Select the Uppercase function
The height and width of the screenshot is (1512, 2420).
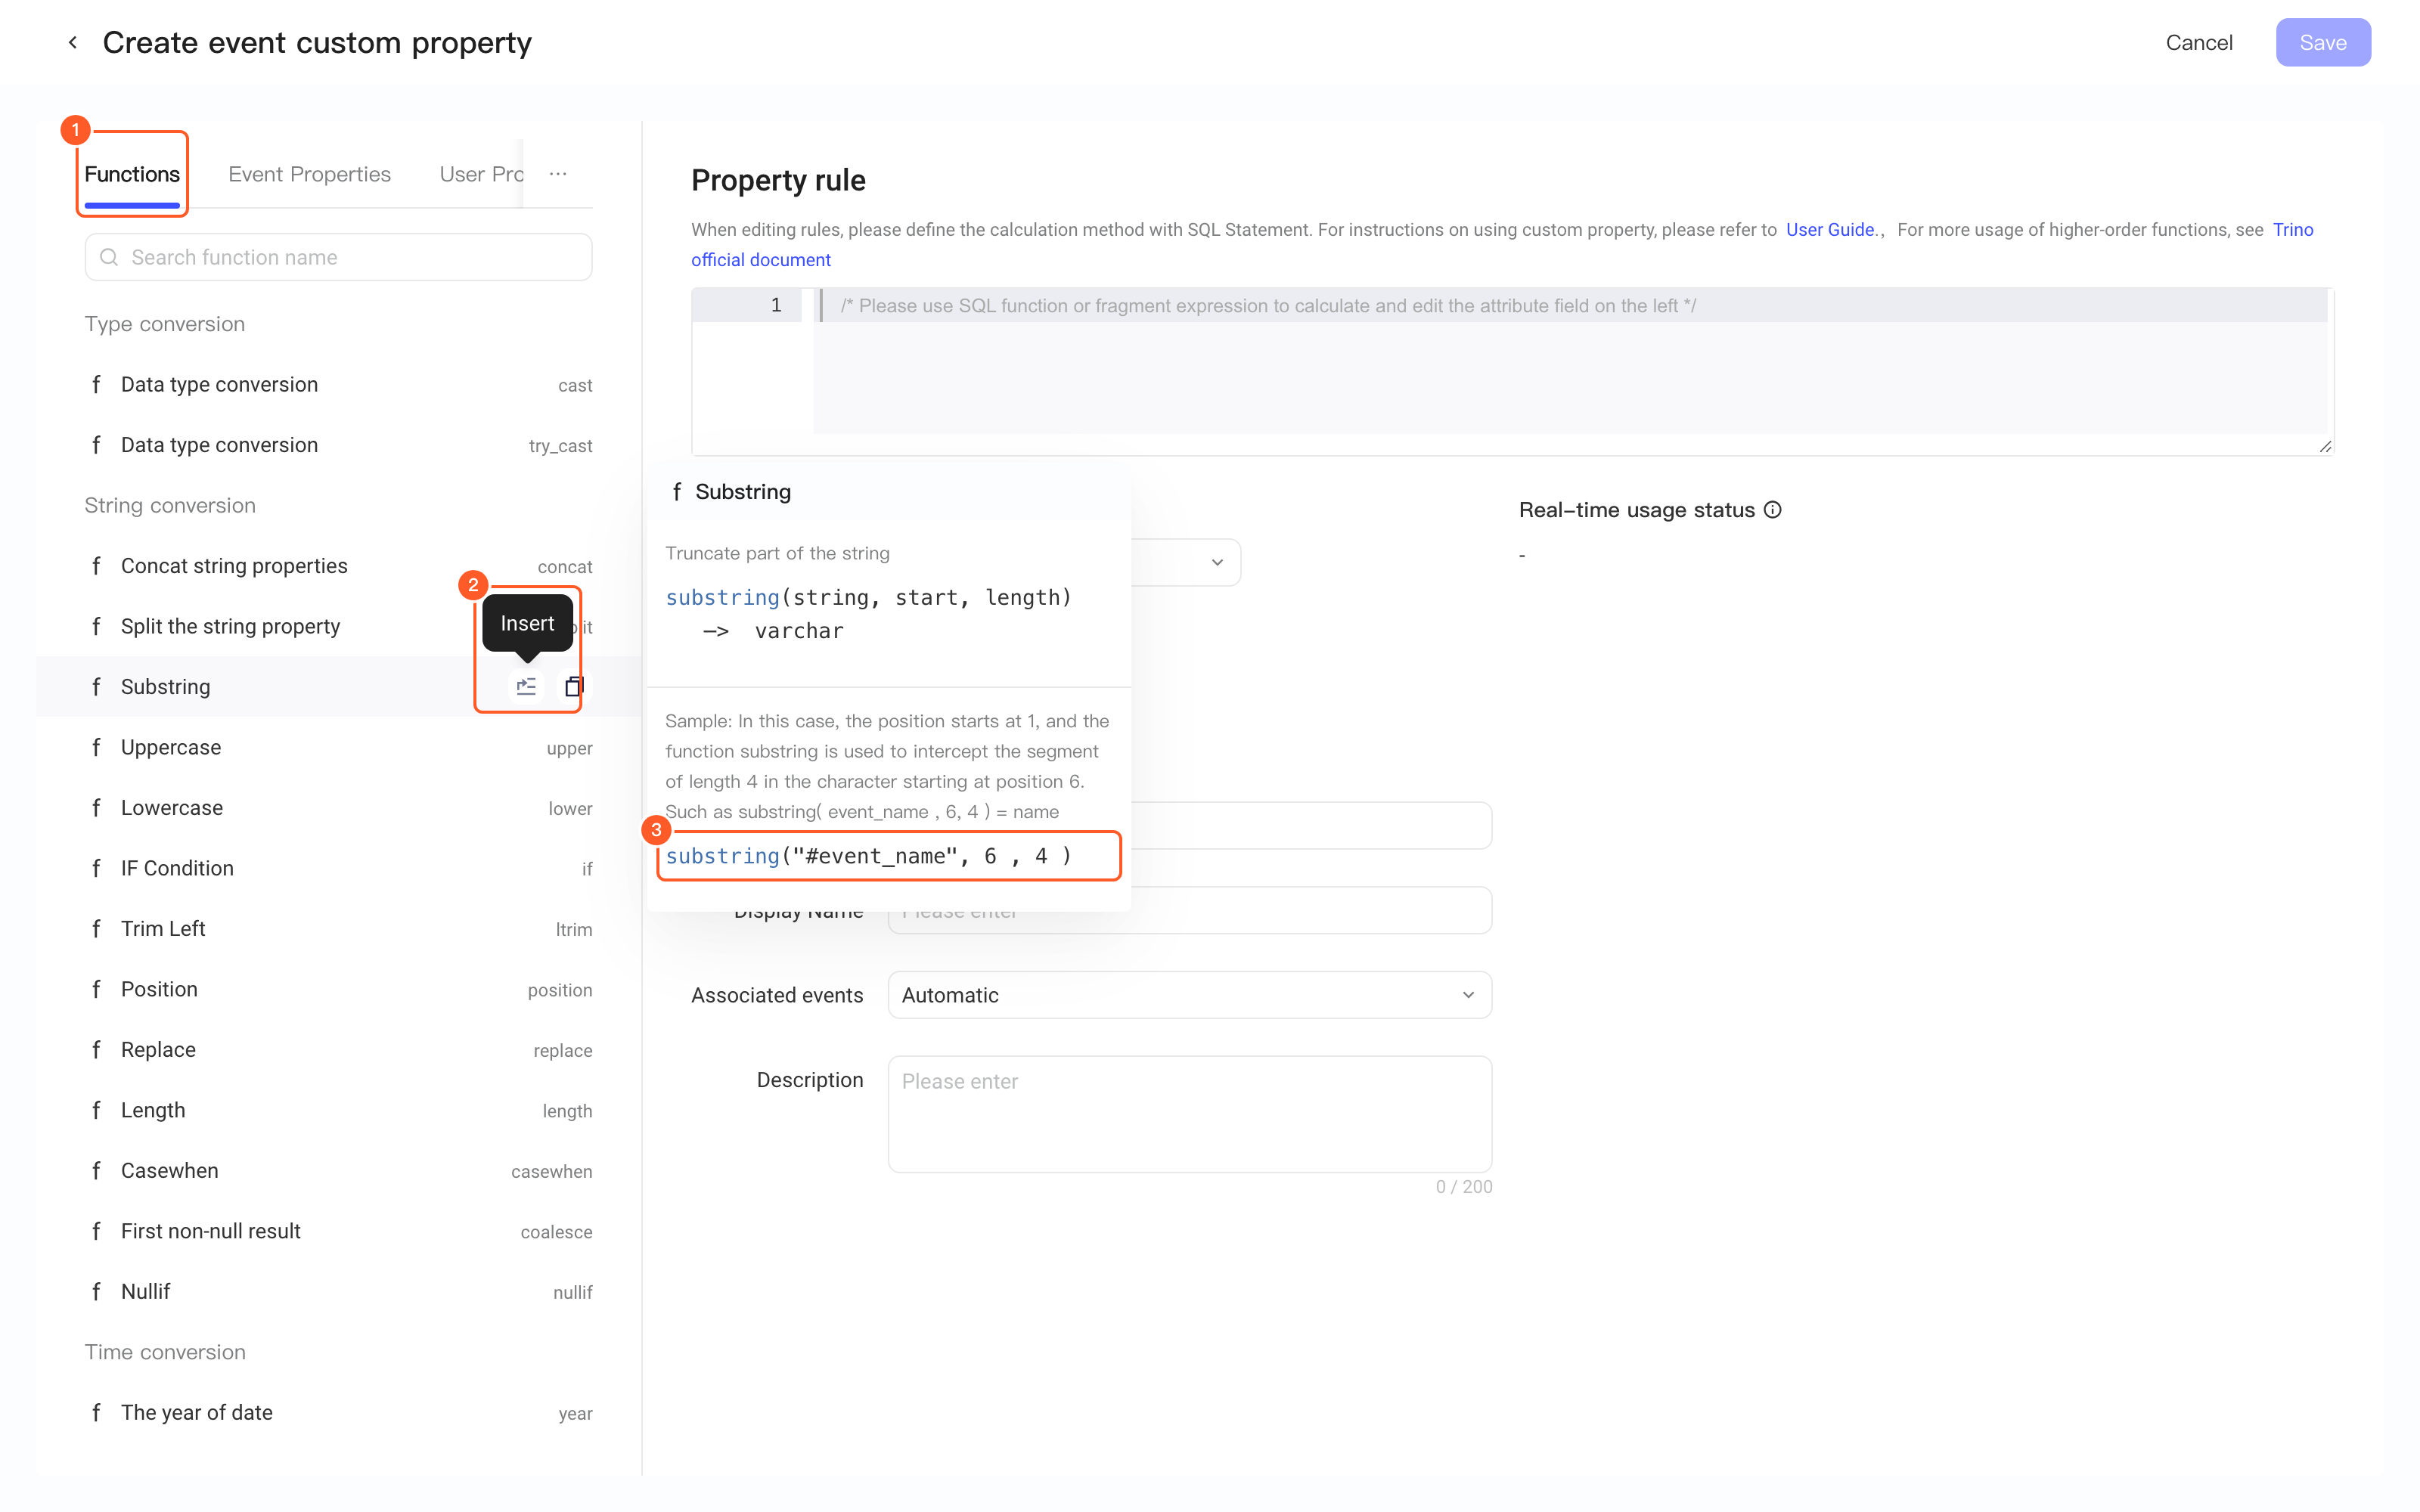(338, 747)
